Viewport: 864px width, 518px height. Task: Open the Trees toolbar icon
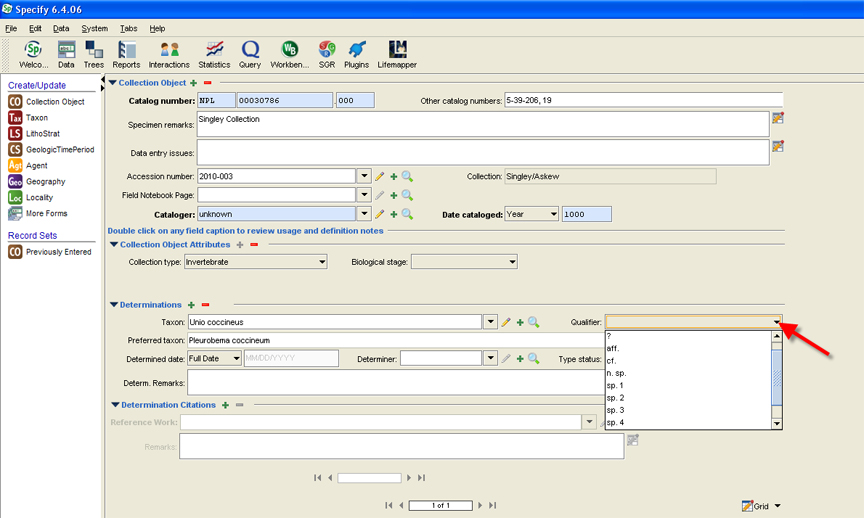tap(94, 54)
